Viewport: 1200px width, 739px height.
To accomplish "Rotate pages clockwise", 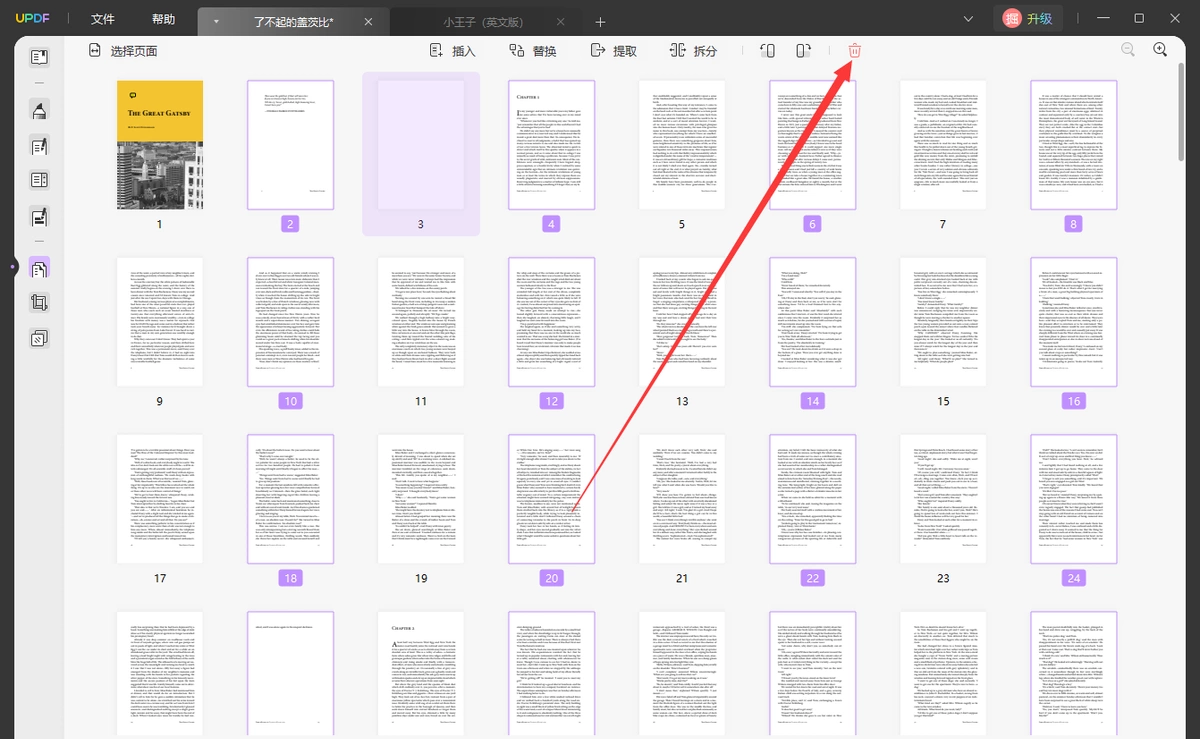I will coord(803,51).
